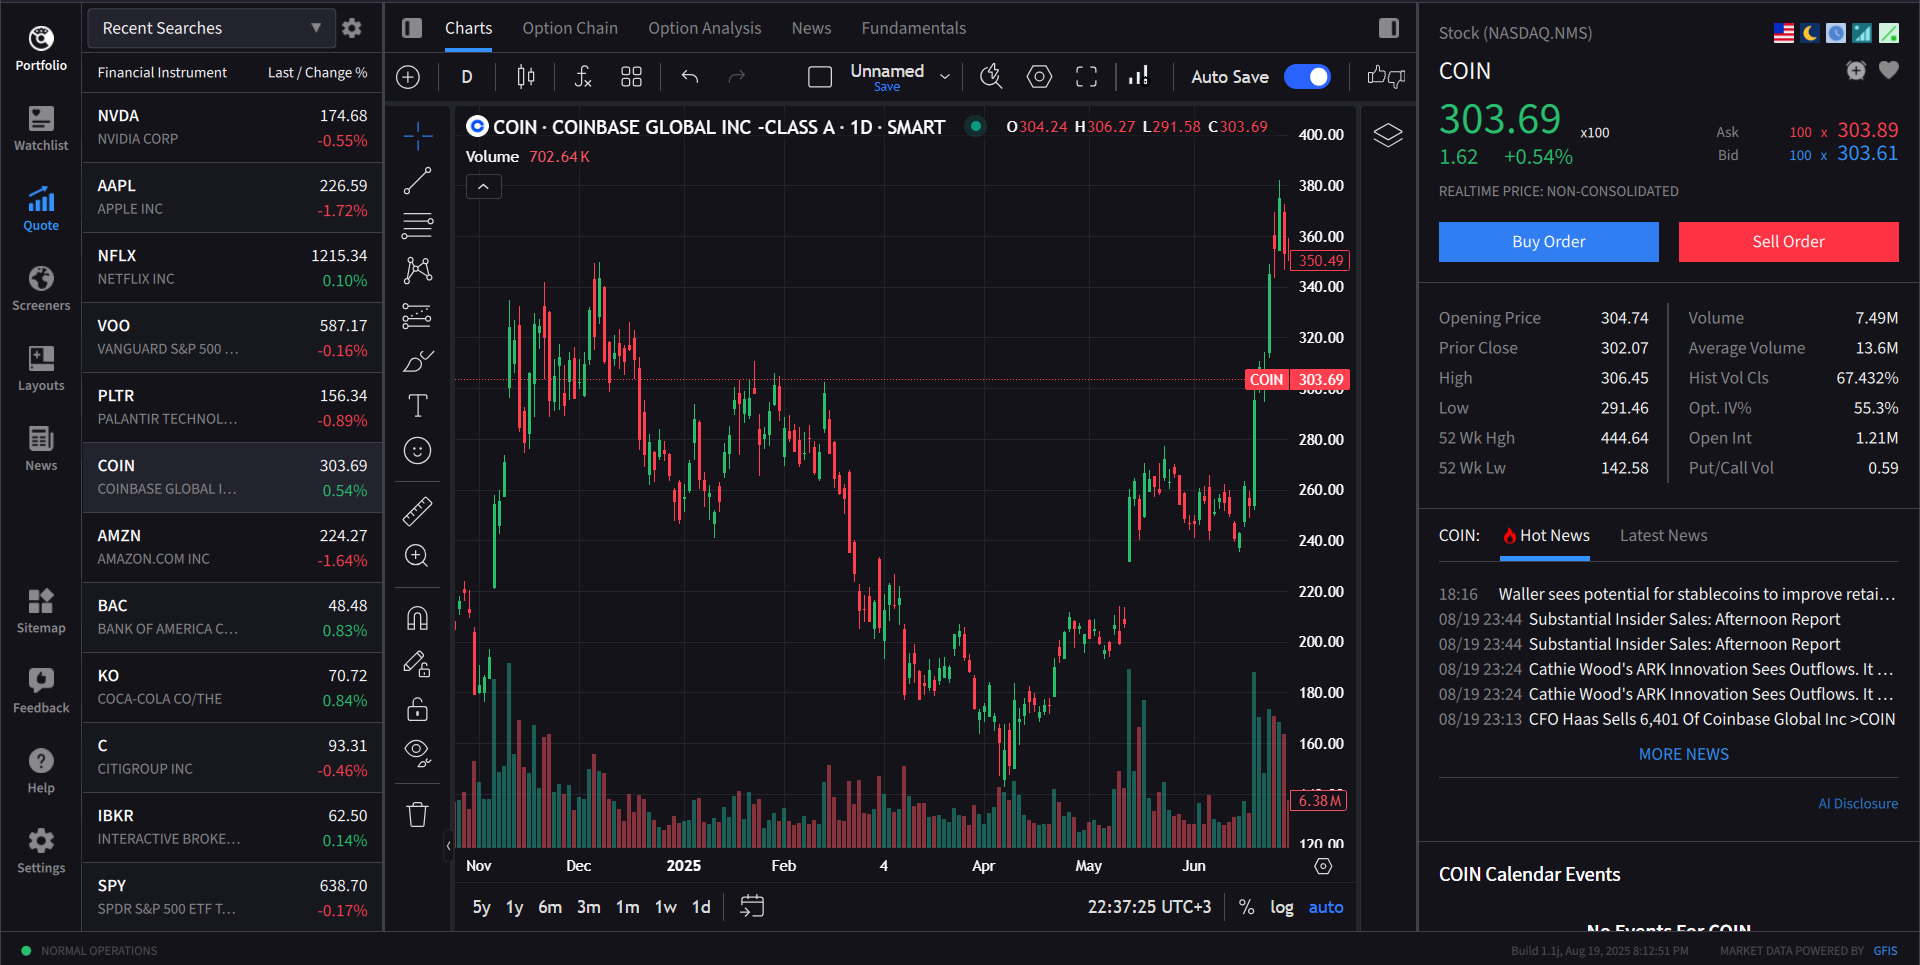The height and width of the screenshot is (965, 1920).
Task: Expand the Unnamed layout save menu
Action: 944,77
